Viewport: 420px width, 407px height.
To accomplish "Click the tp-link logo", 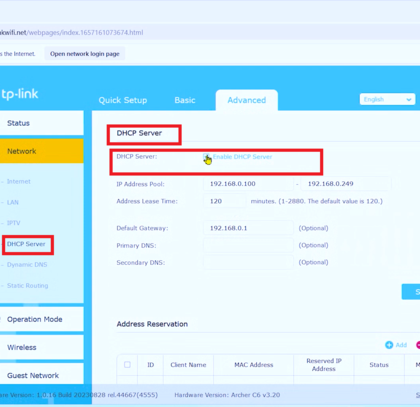I will [x=19, y=94].
